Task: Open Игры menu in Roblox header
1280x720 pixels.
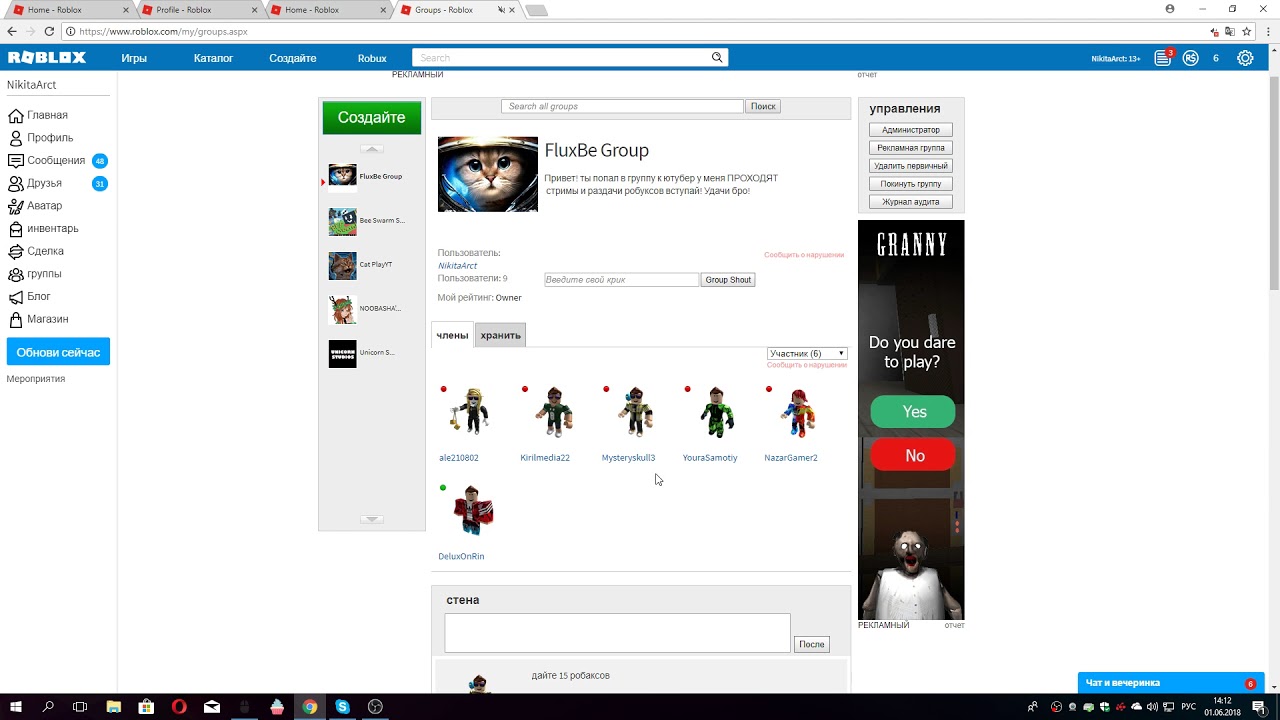Action: point(134,58)
